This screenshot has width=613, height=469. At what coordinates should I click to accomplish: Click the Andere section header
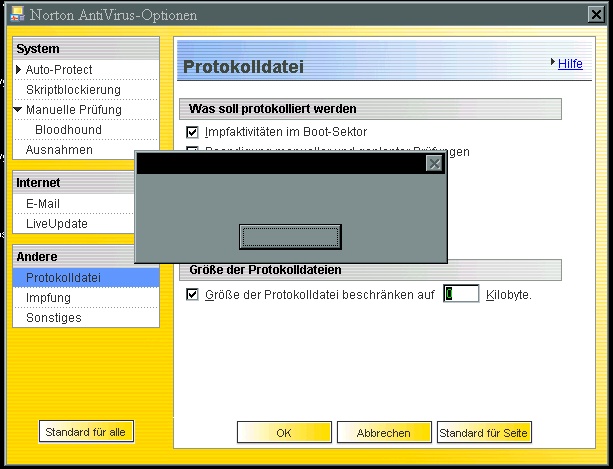tap(74, 256)
